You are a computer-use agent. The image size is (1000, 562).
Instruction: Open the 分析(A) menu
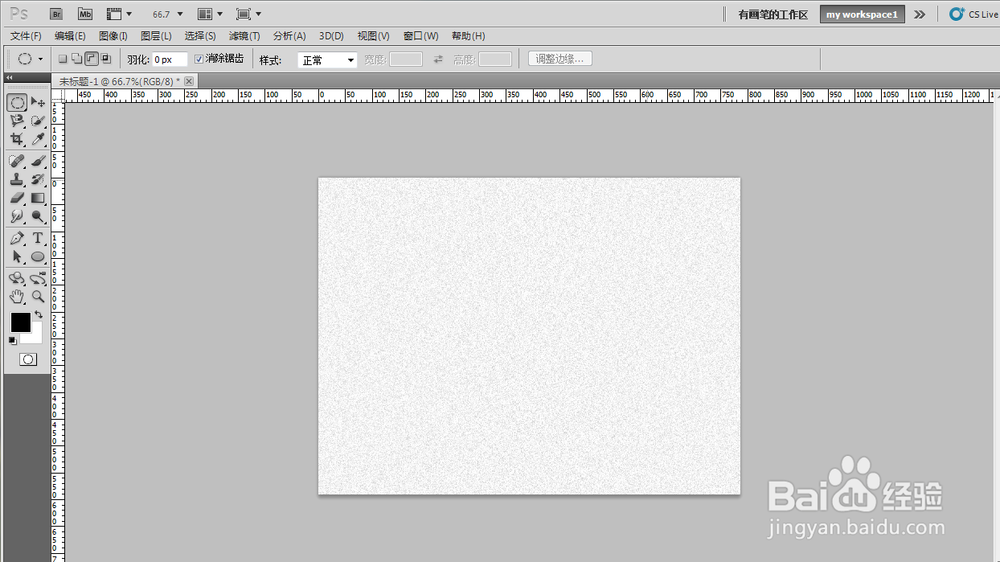289,36
